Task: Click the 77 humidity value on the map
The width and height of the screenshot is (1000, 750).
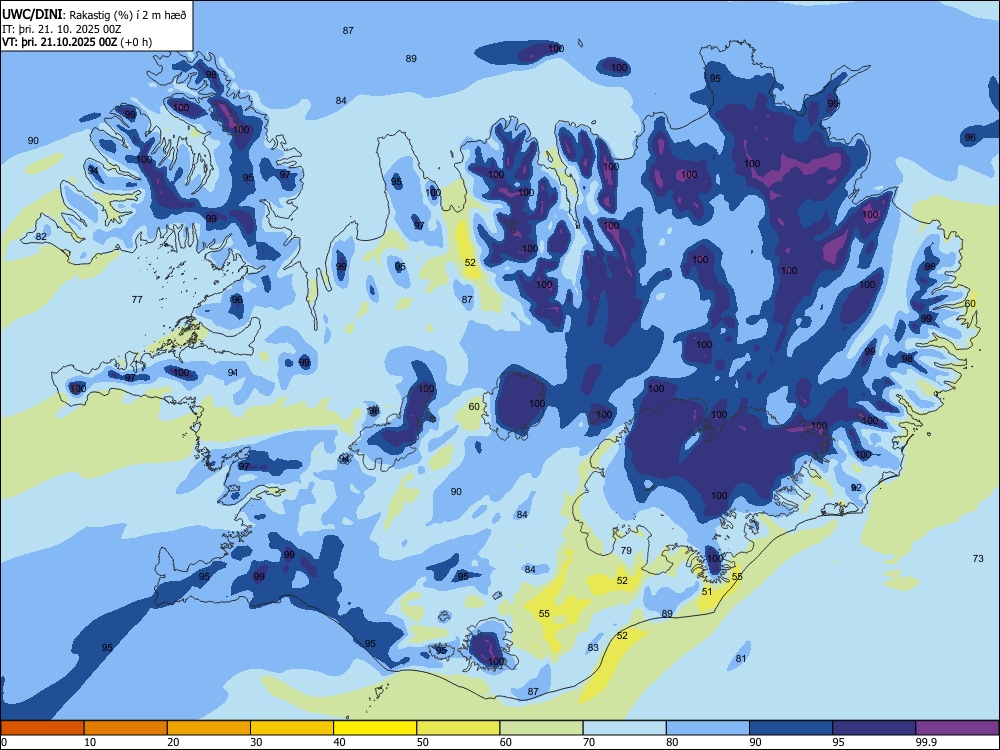Action: pyautogui.click(x=137, y=299)
